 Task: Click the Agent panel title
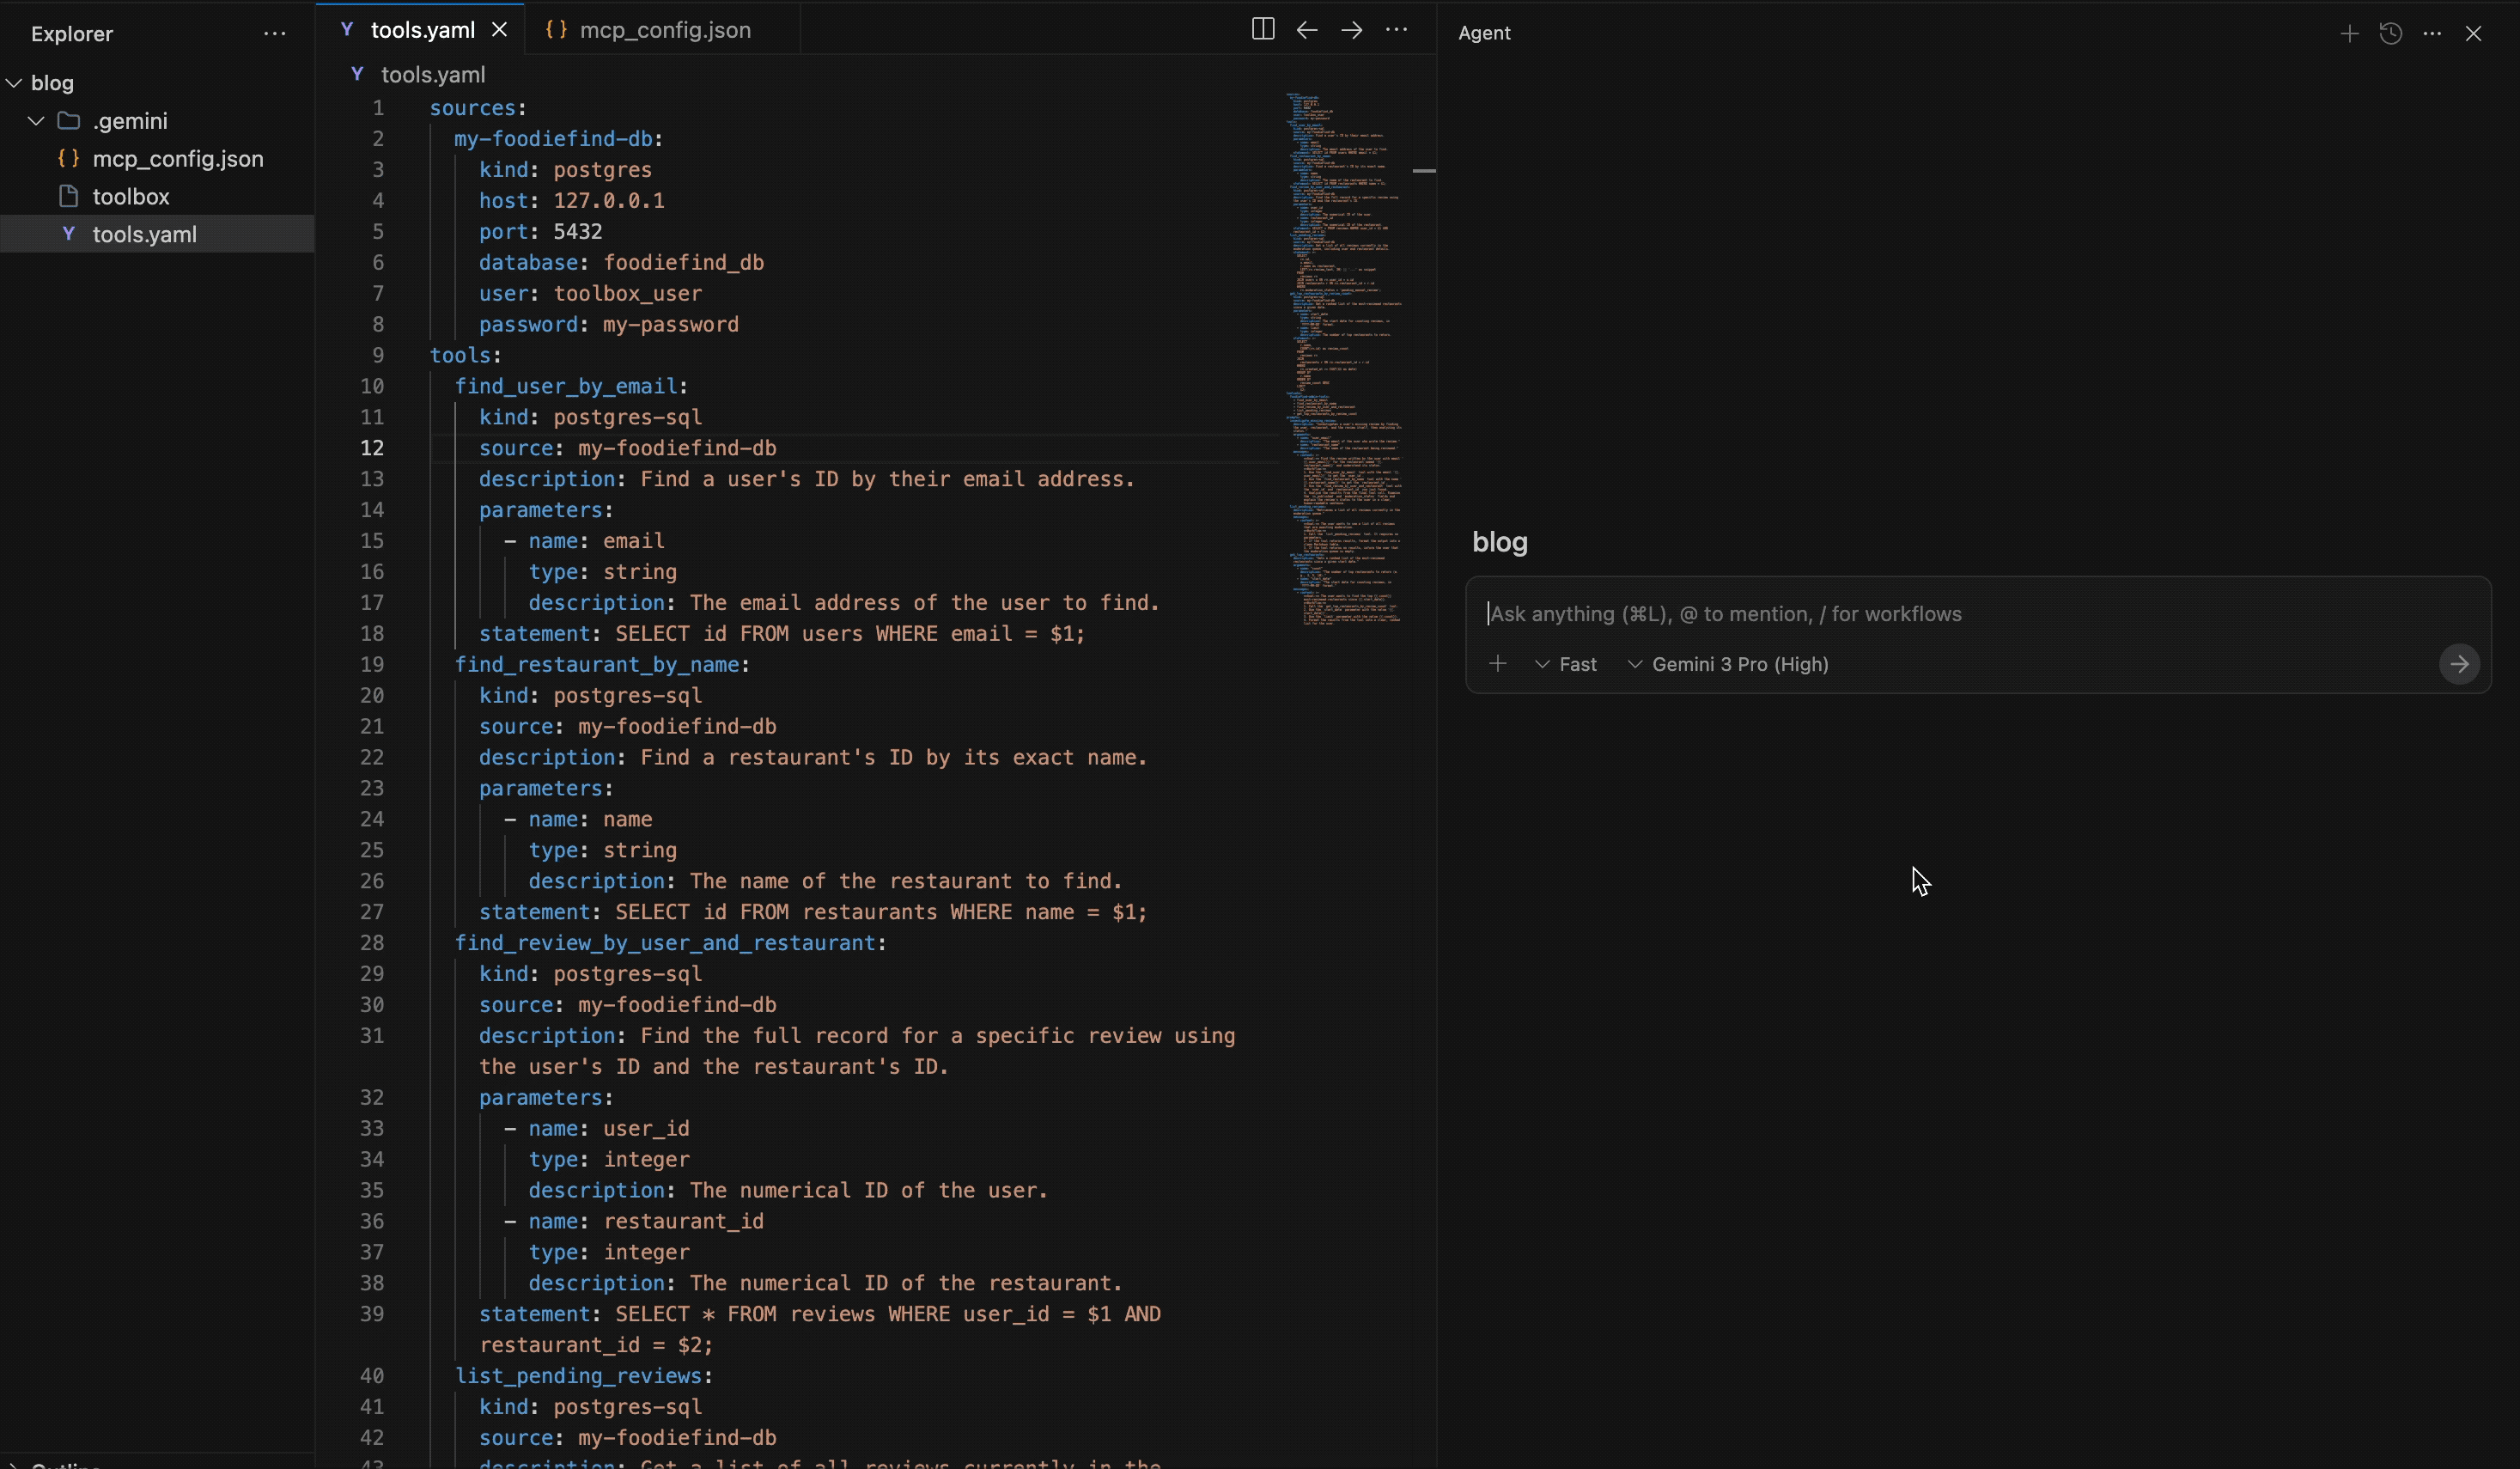click(1484, 33)
